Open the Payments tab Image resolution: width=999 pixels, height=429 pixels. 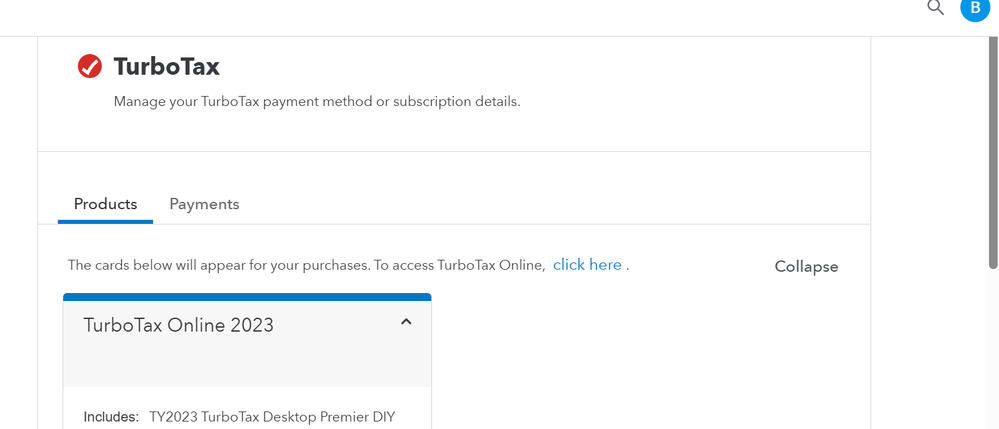pyautogui.click(x=204, y=204)
